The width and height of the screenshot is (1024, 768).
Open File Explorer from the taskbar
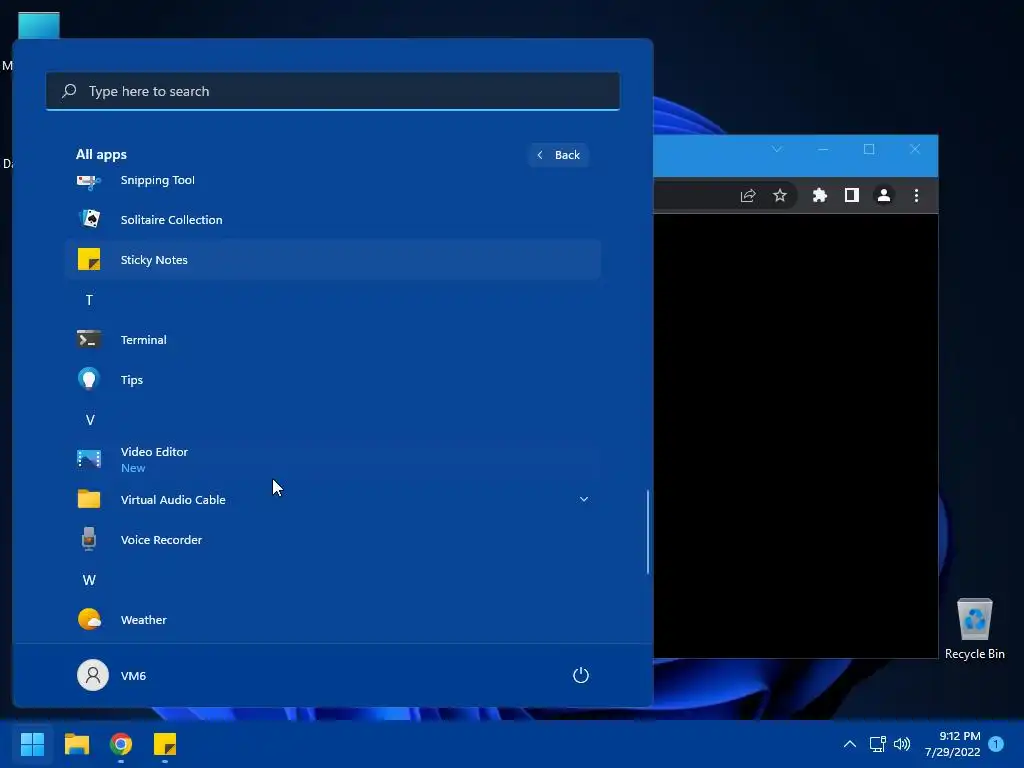(76, 744)
